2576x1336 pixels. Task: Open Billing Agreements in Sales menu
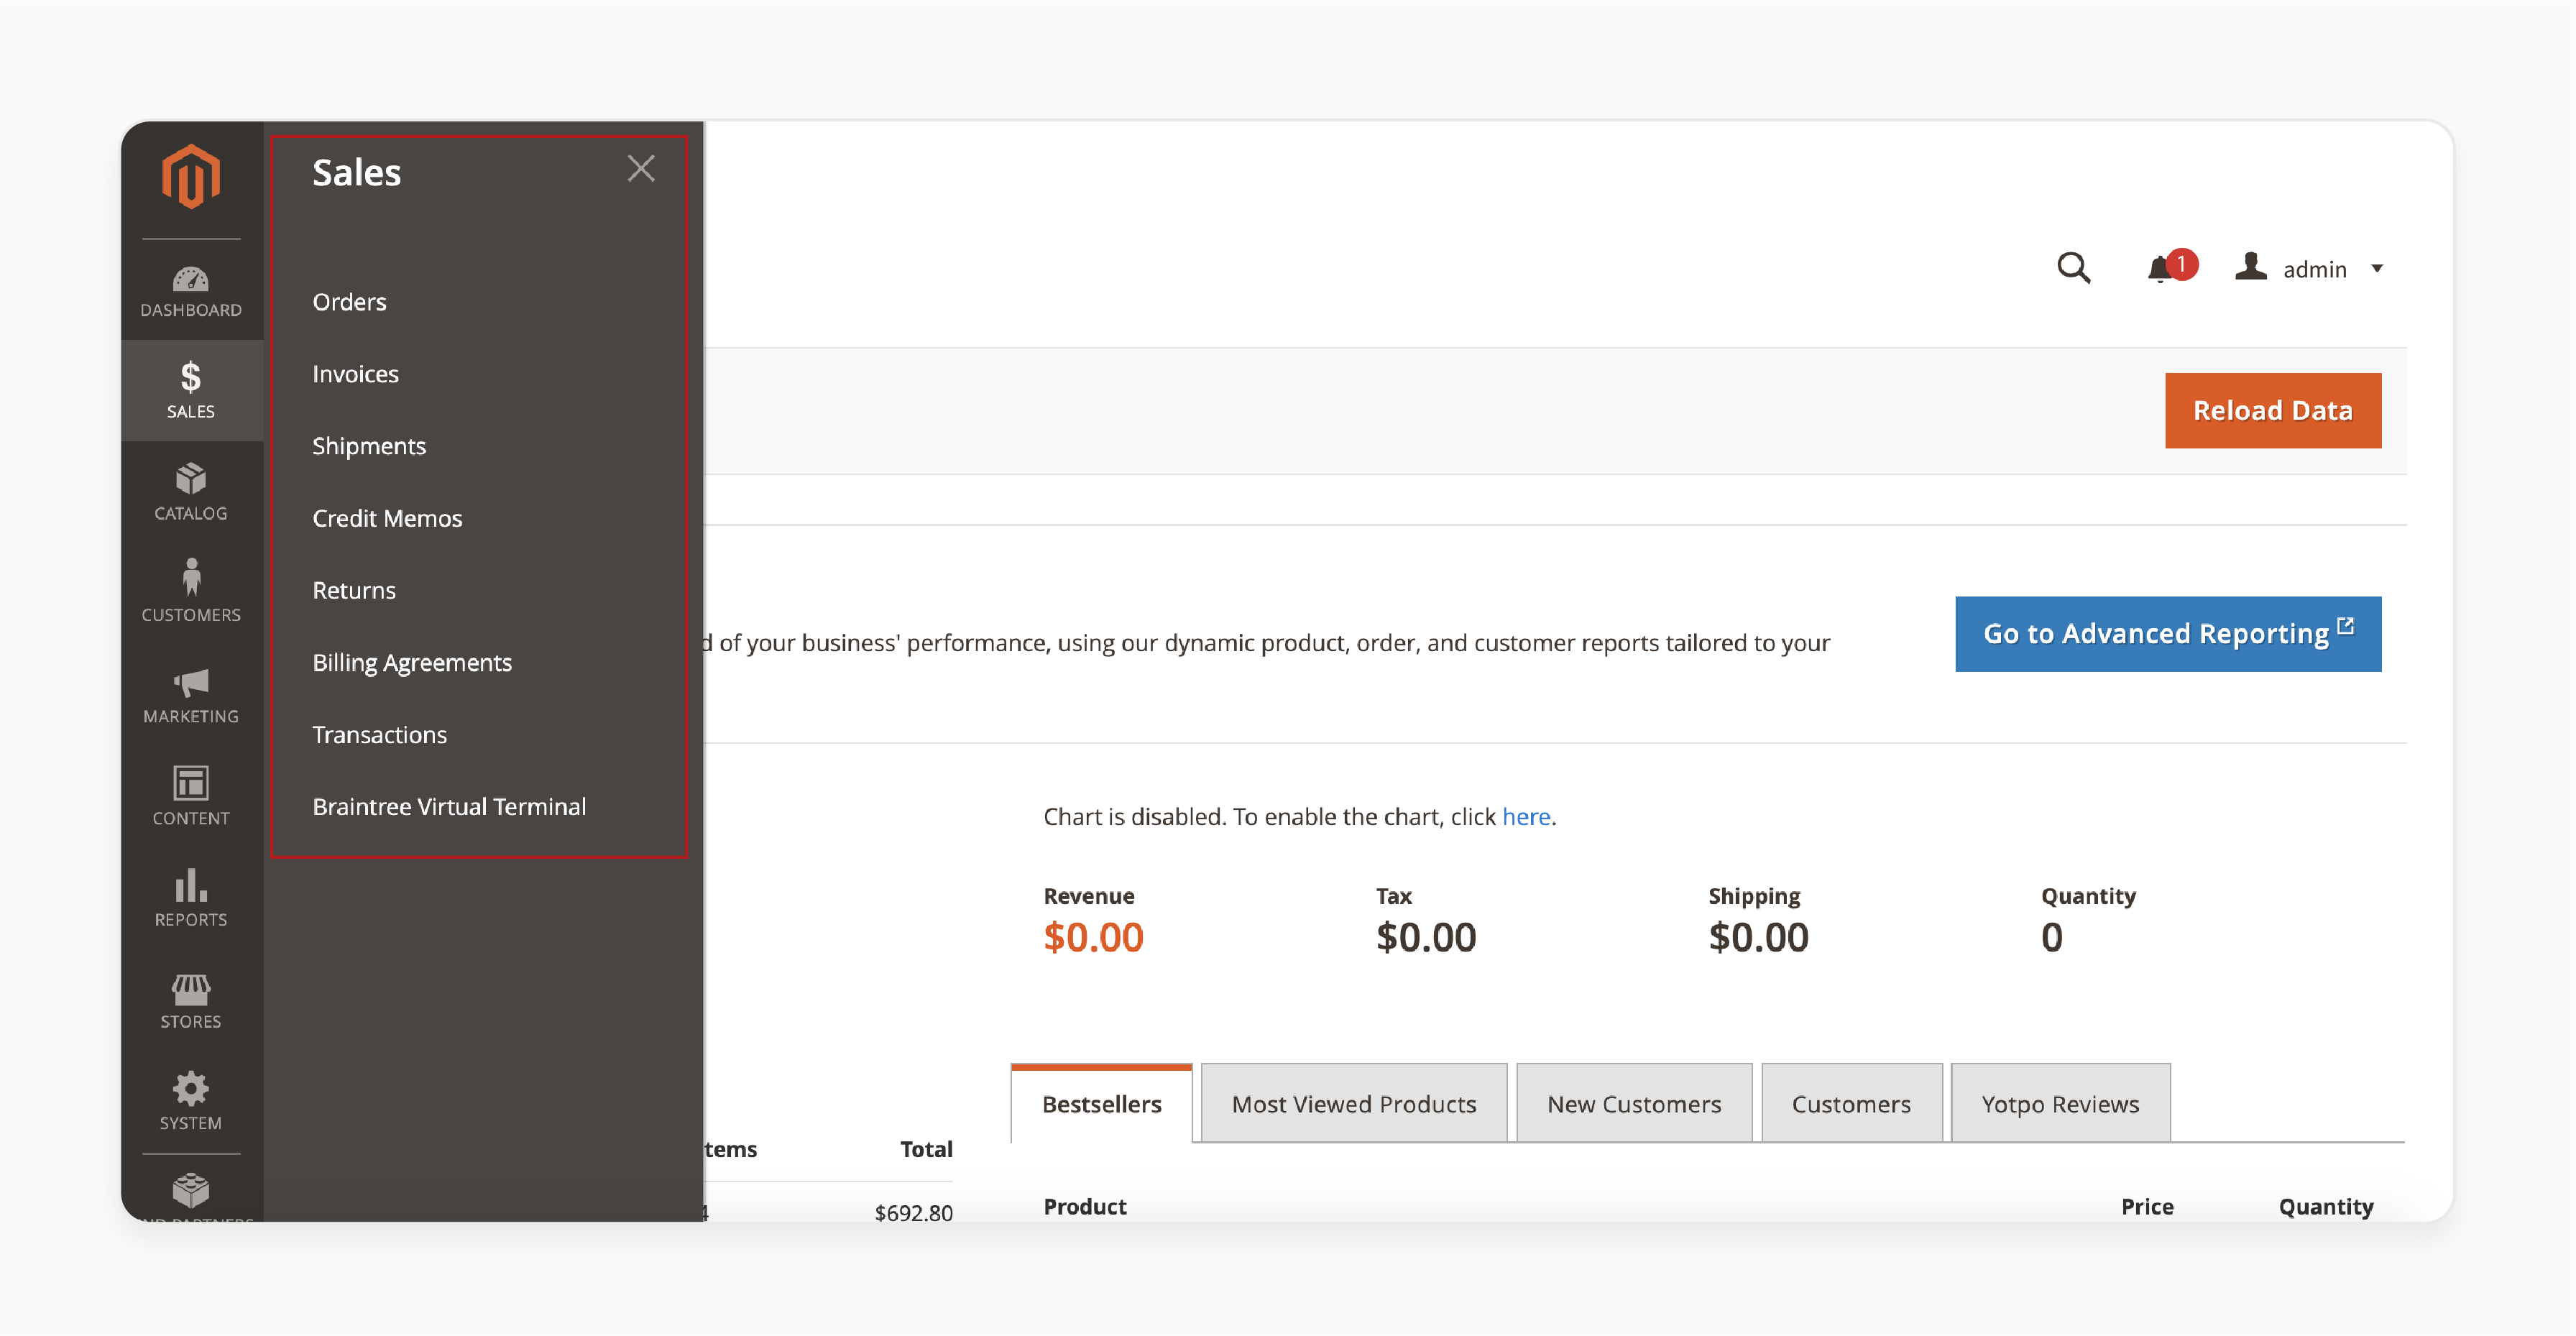412,663
